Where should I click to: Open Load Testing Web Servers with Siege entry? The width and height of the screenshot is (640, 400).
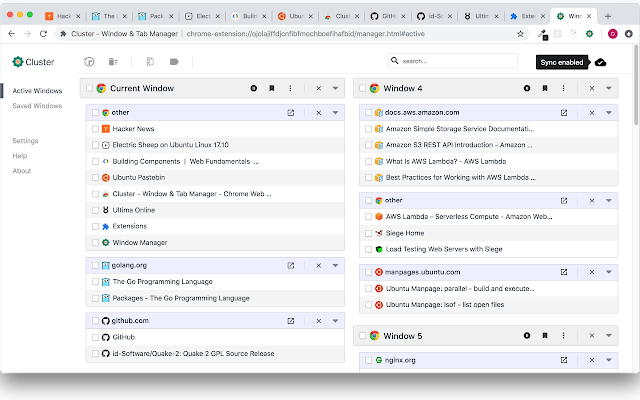point(444,249)
